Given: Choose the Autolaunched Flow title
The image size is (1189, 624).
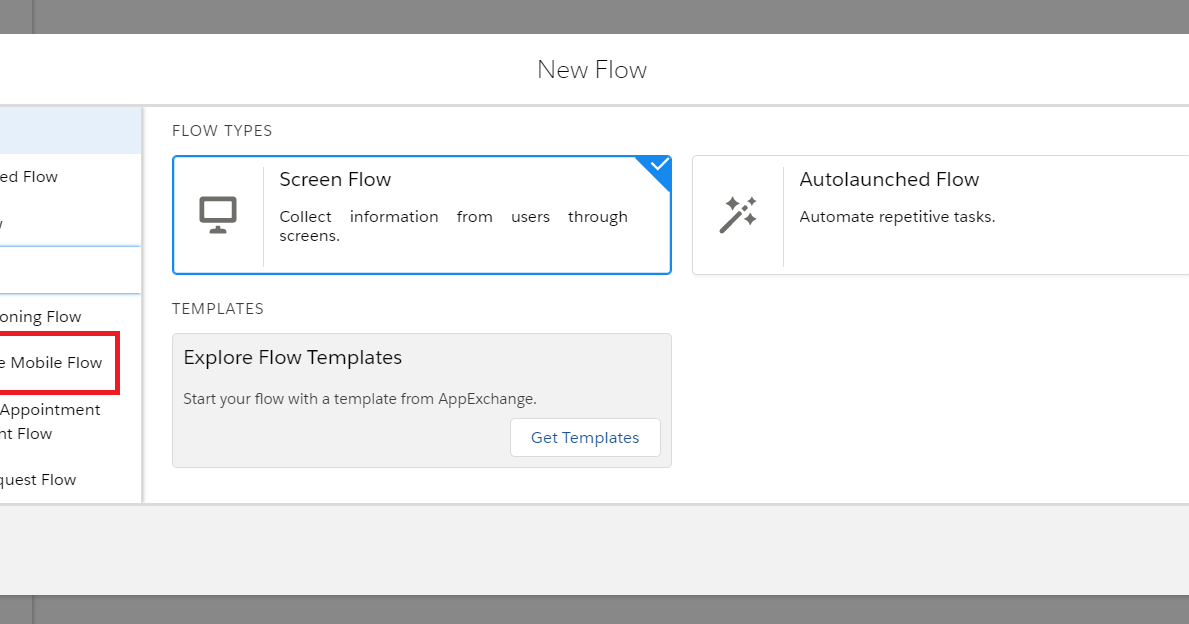Looking at the screenshot, I should coord(889,180).
